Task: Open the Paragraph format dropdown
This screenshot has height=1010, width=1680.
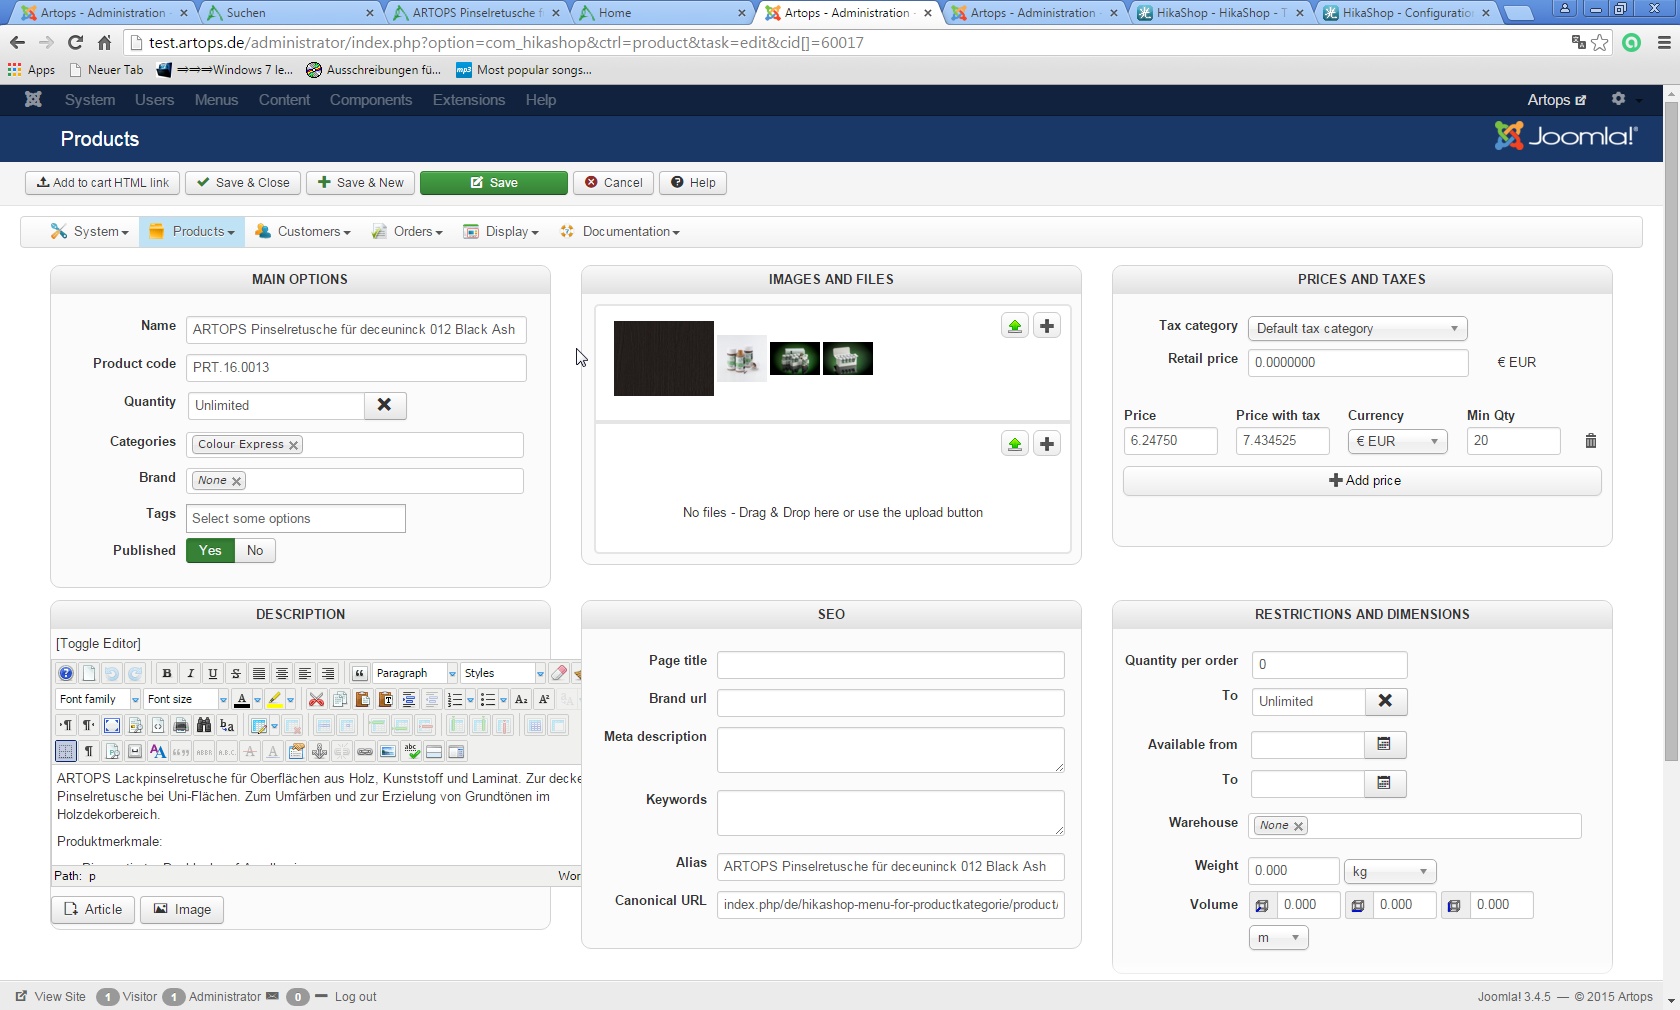Action: pos(415,673)
